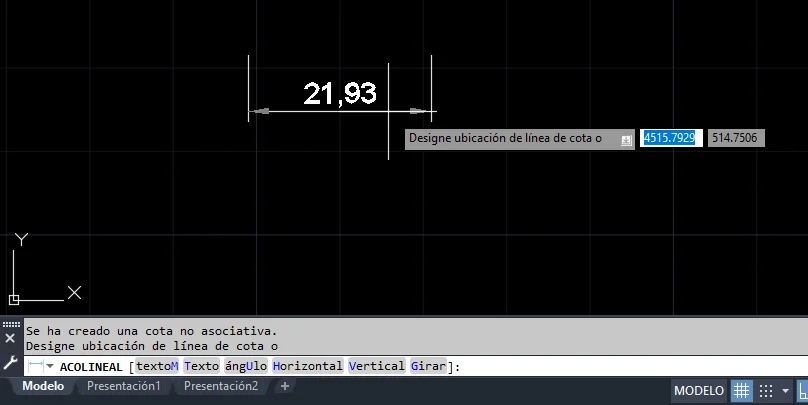Viewport: 808px width, 405px height.
Task: Toggle the drawing grid display
Action: point(742,391)
